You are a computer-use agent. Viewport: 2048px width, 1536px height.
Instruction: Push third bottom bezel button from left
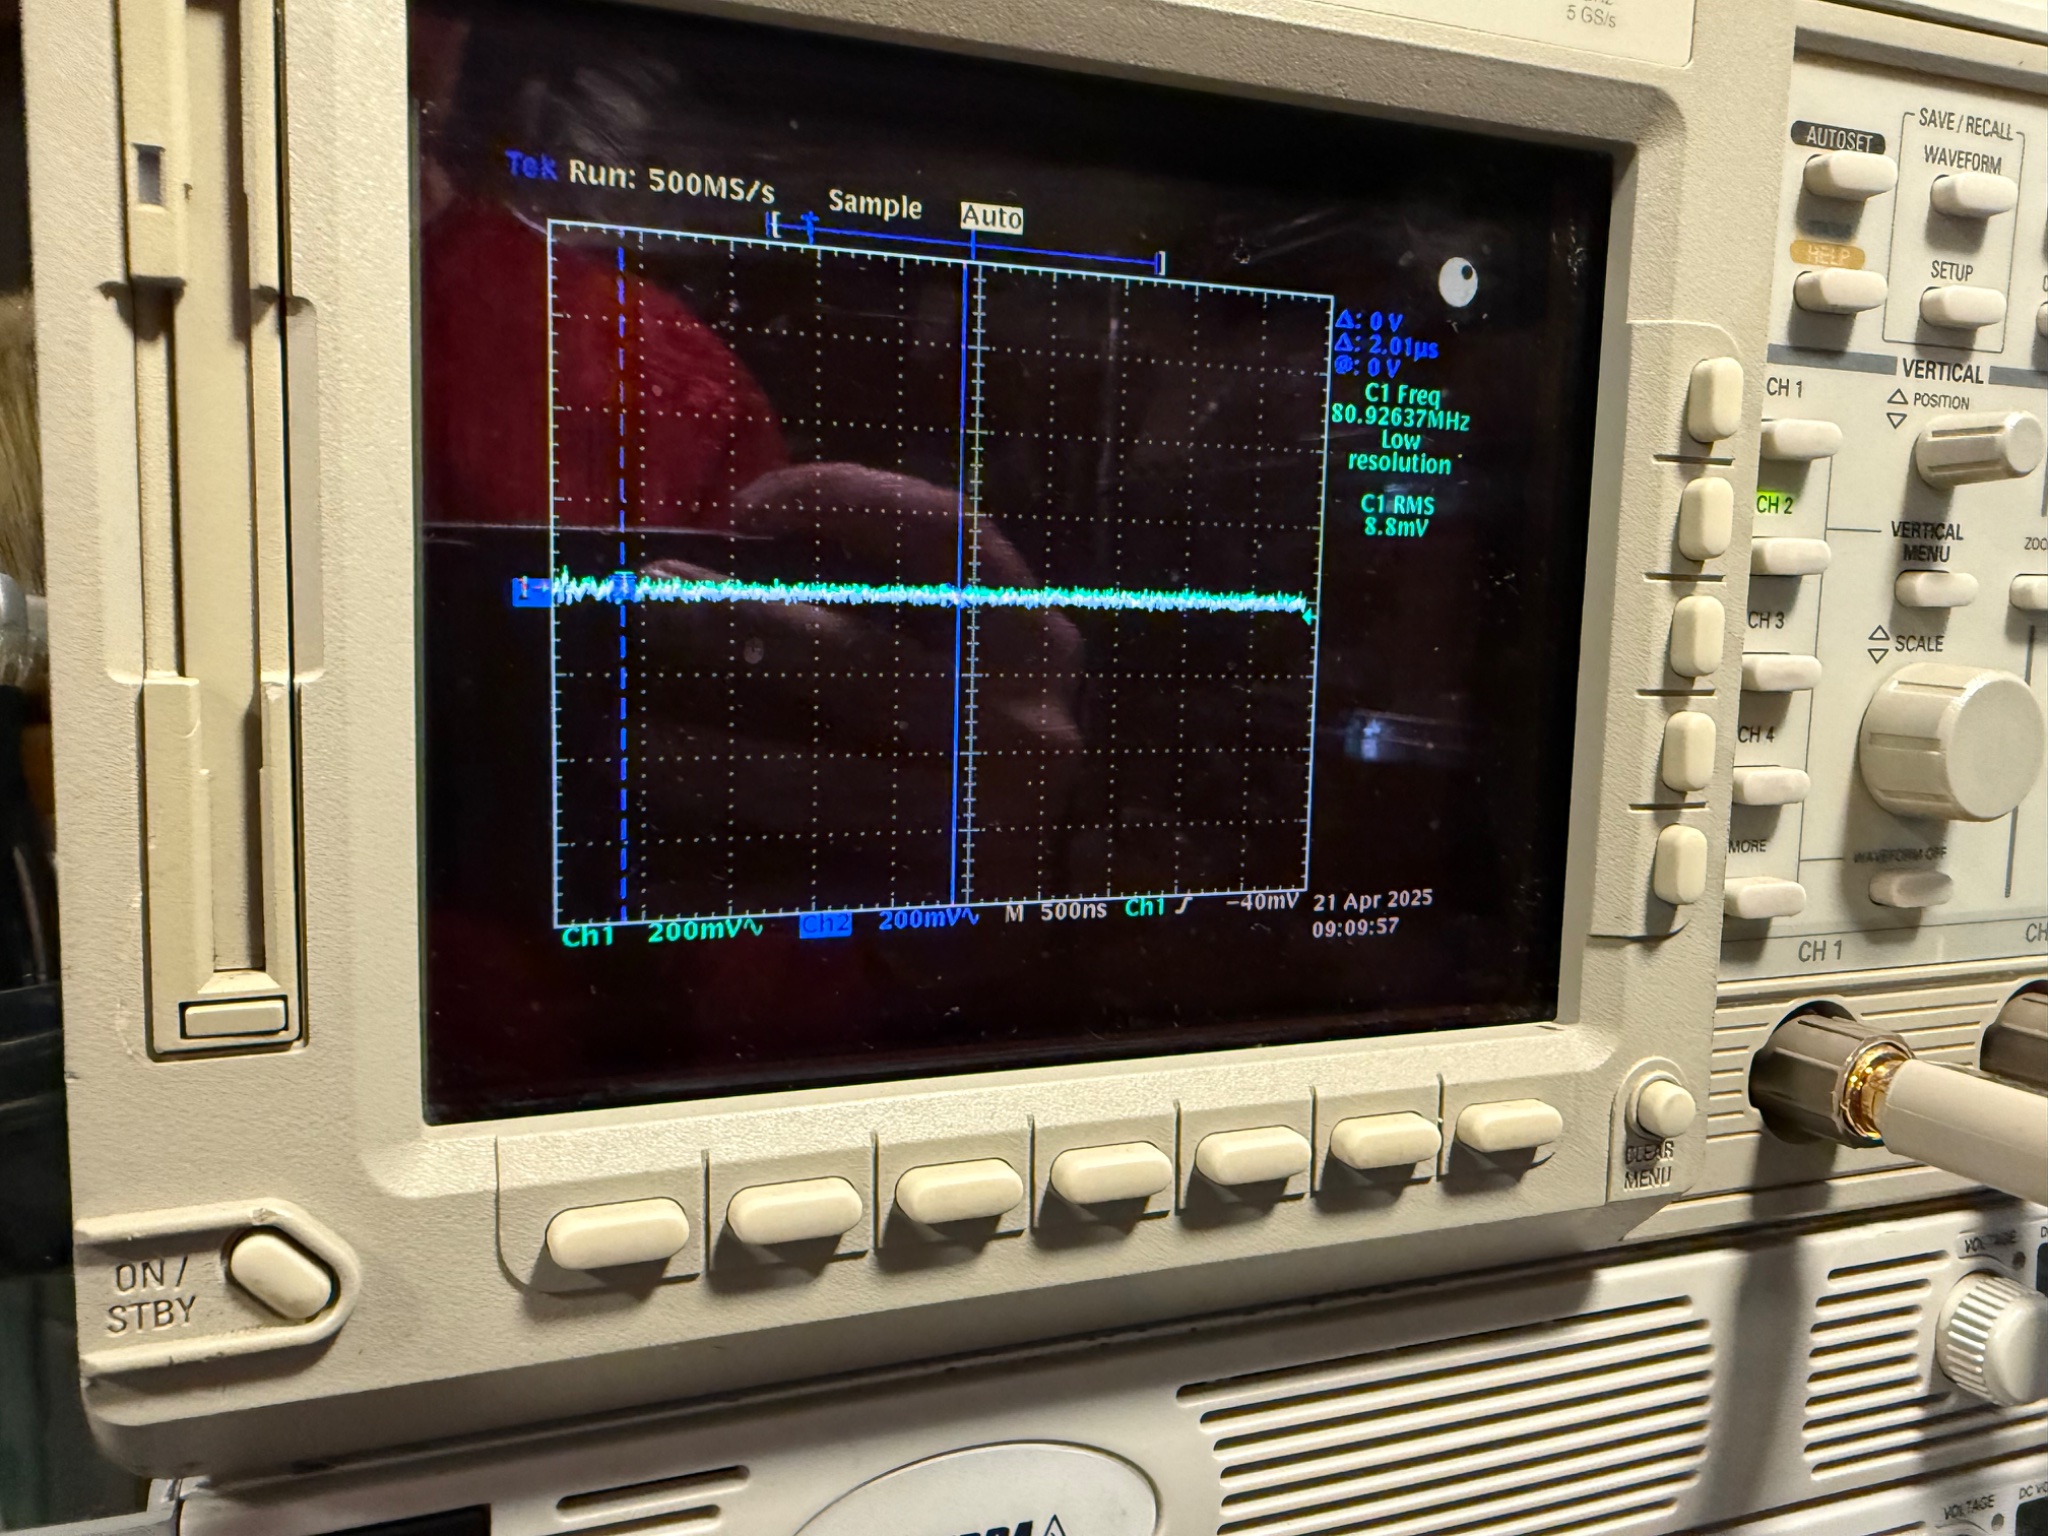click(x=960, y=1190)
